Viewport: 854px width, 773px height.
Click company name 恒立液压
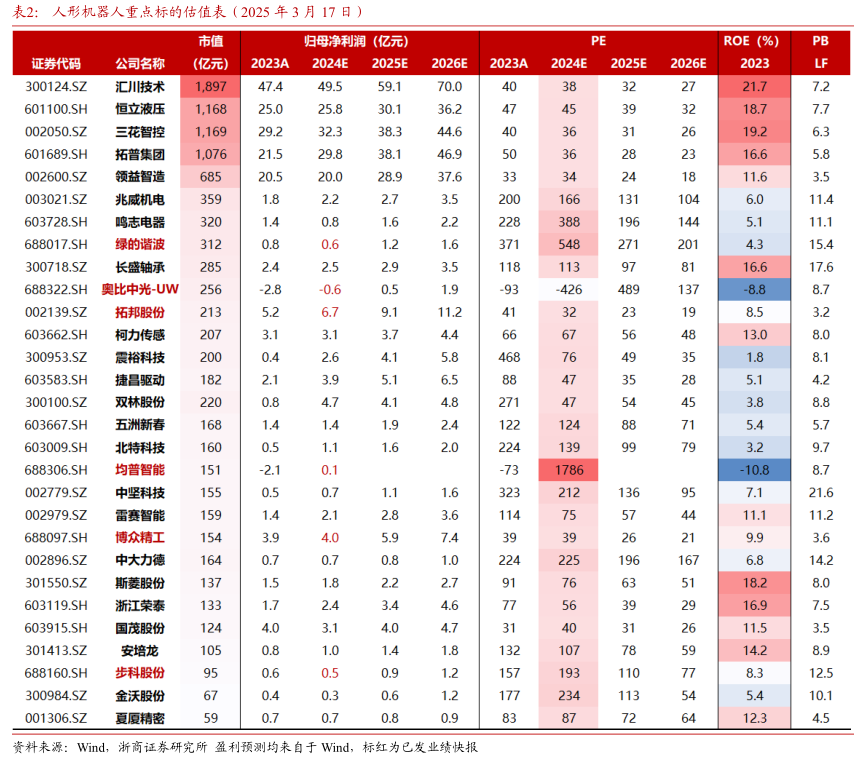point(140,109)
